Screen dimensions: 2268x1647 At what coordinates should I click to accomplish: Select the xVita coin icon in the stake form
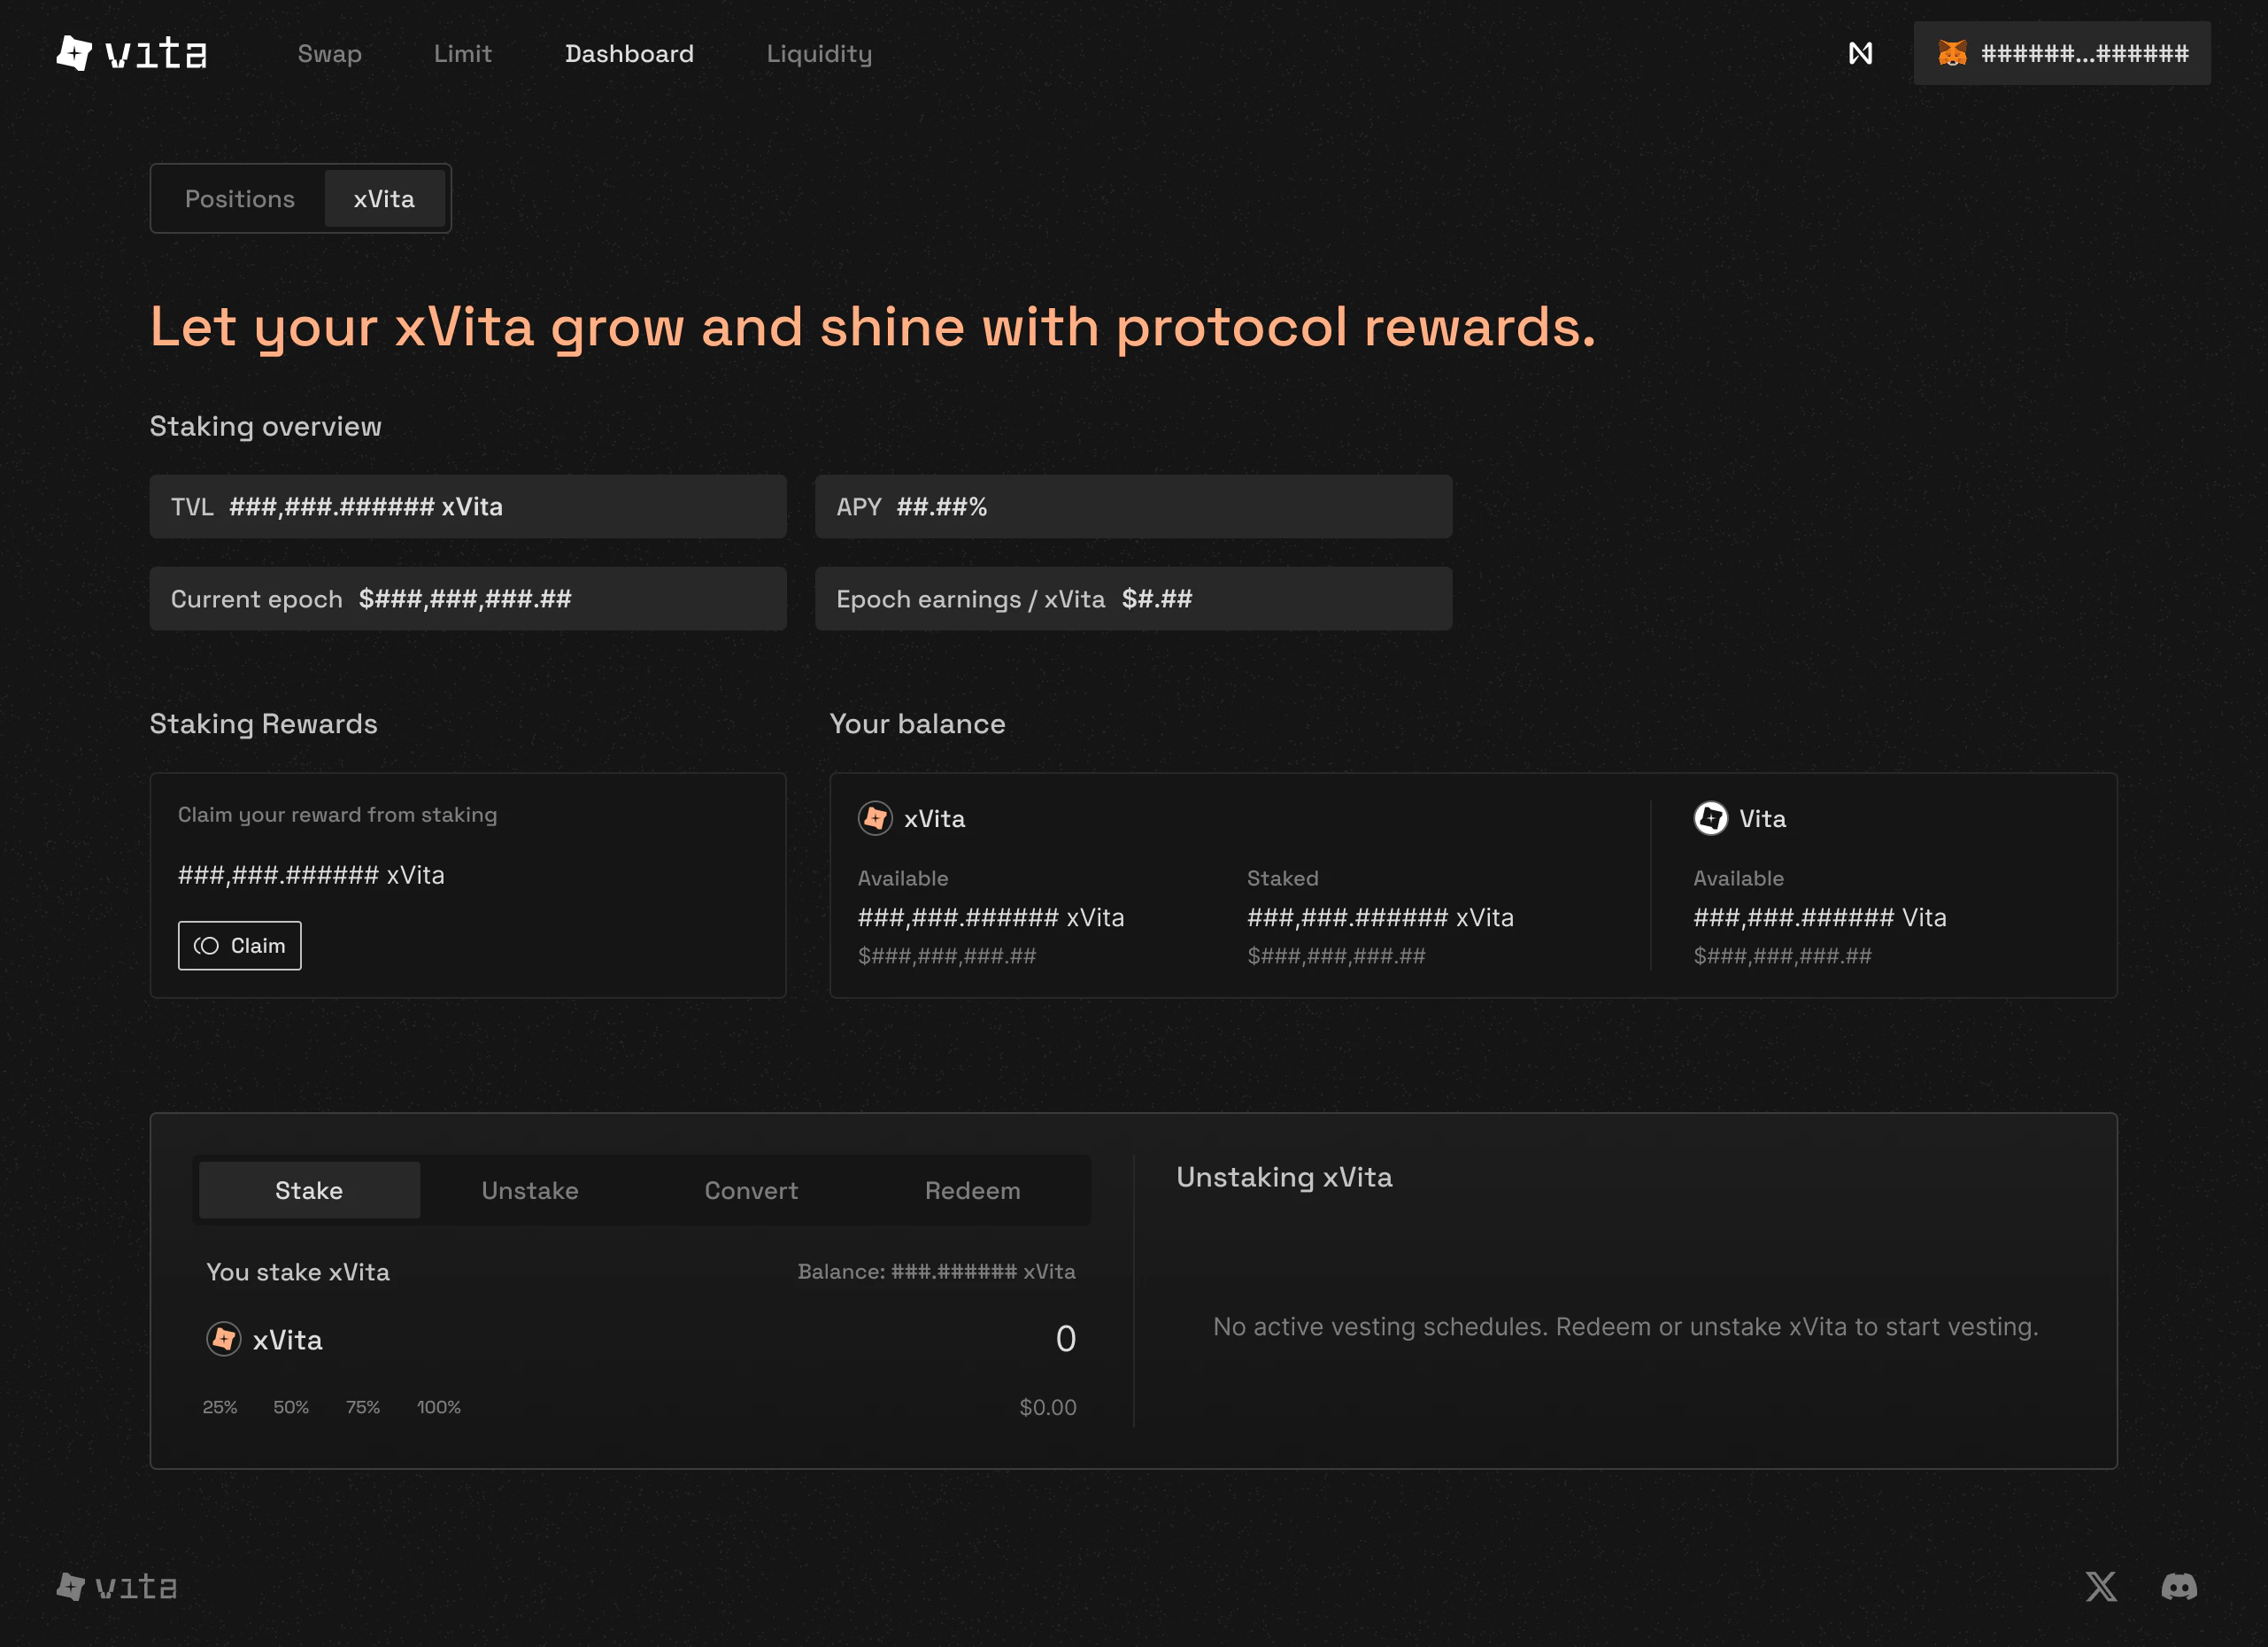225,1339
